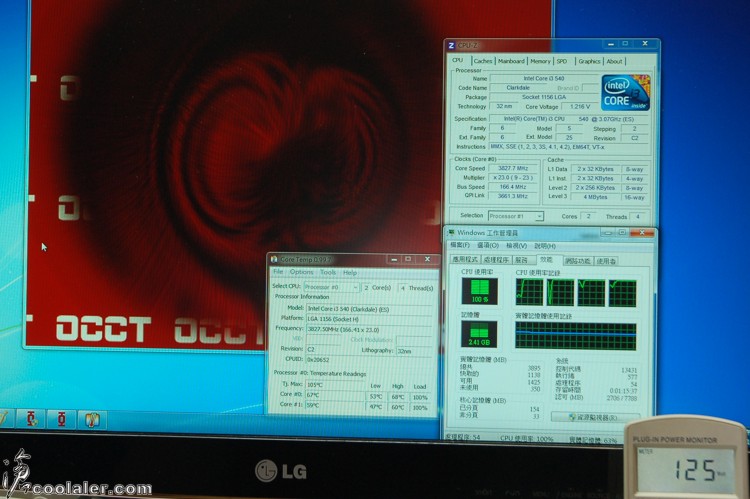Click the CPUID field showing 0x20652
The width and height of the screenshot is (750, 499).
[369, 360]
